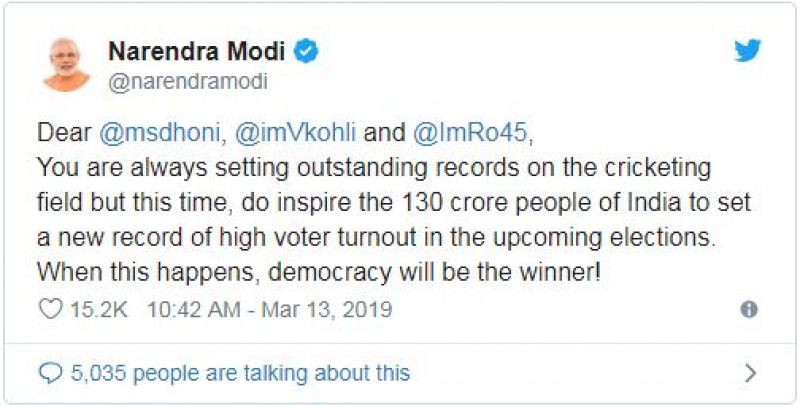Image resolution: width=800 pixels, height=406 pixels.
Task: Click the "Dear" greeting word in the tweet
Action: point(60,131)
